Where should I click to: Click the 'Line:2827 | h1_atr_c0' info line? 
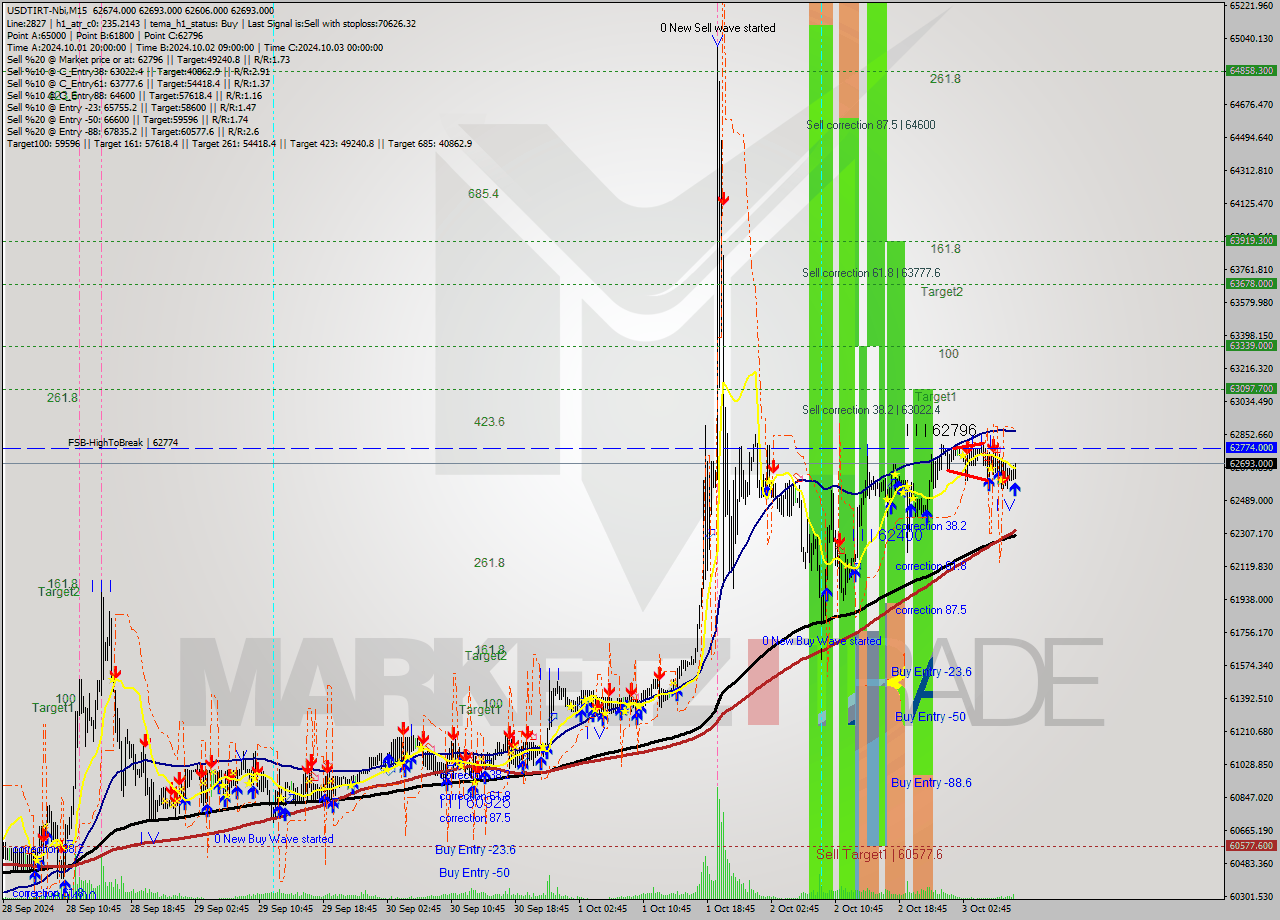(211, 23)
